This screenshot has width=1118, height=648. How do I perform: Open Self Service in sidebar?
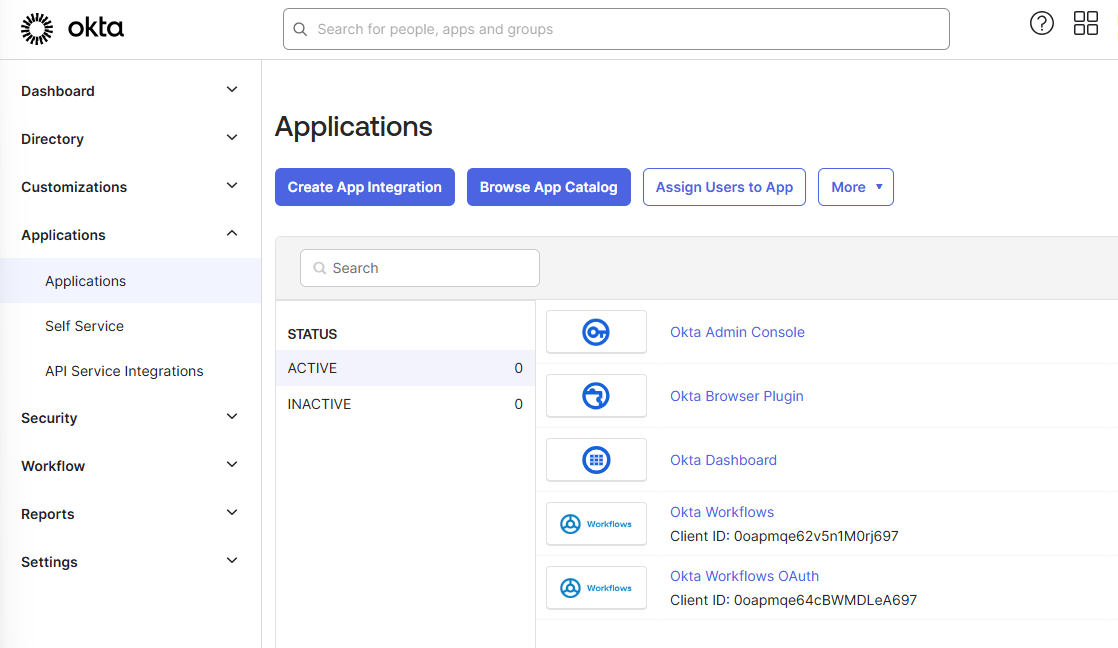click(x=84, y=326)
